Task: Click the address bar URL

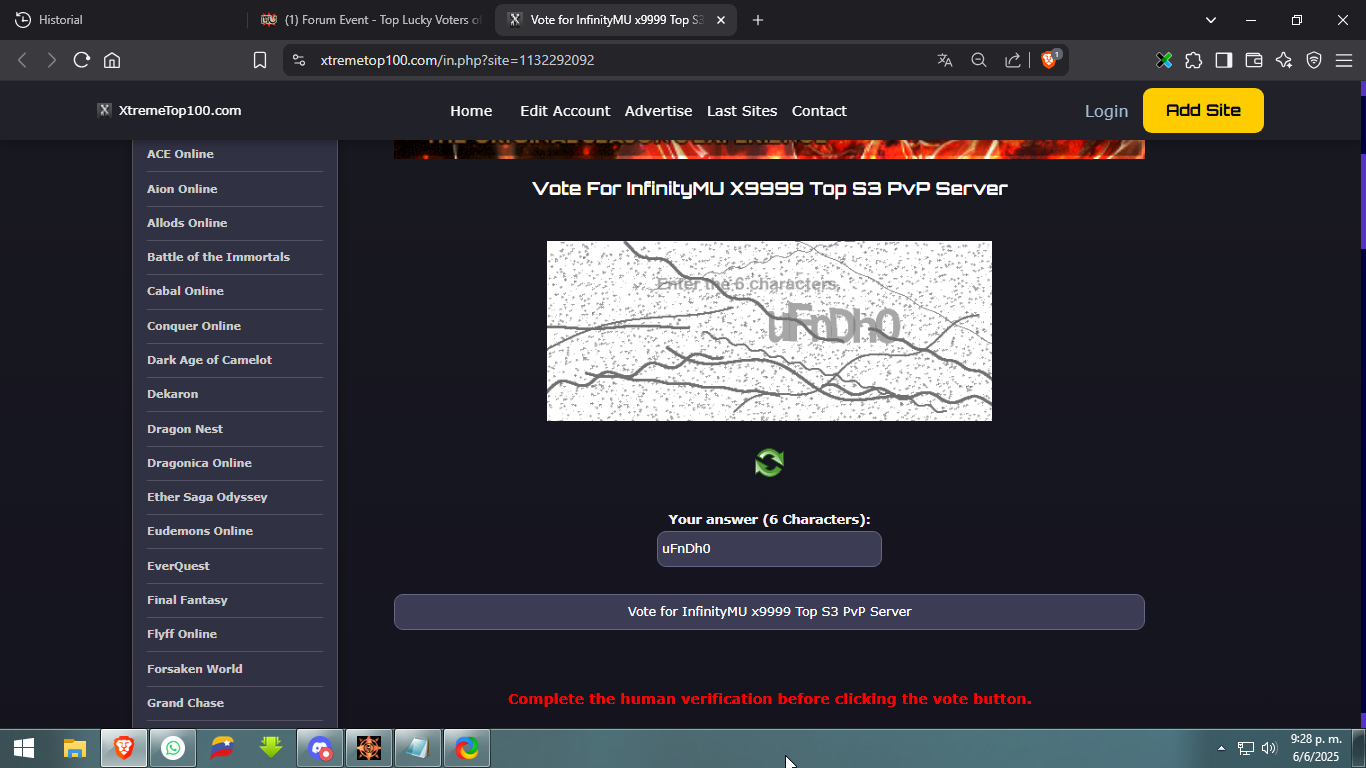Action: coord(458,60)
